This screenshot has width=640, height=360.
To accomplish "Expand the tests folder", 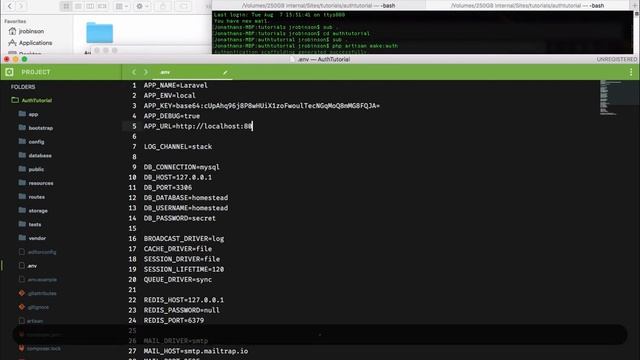I will (30, 224).
